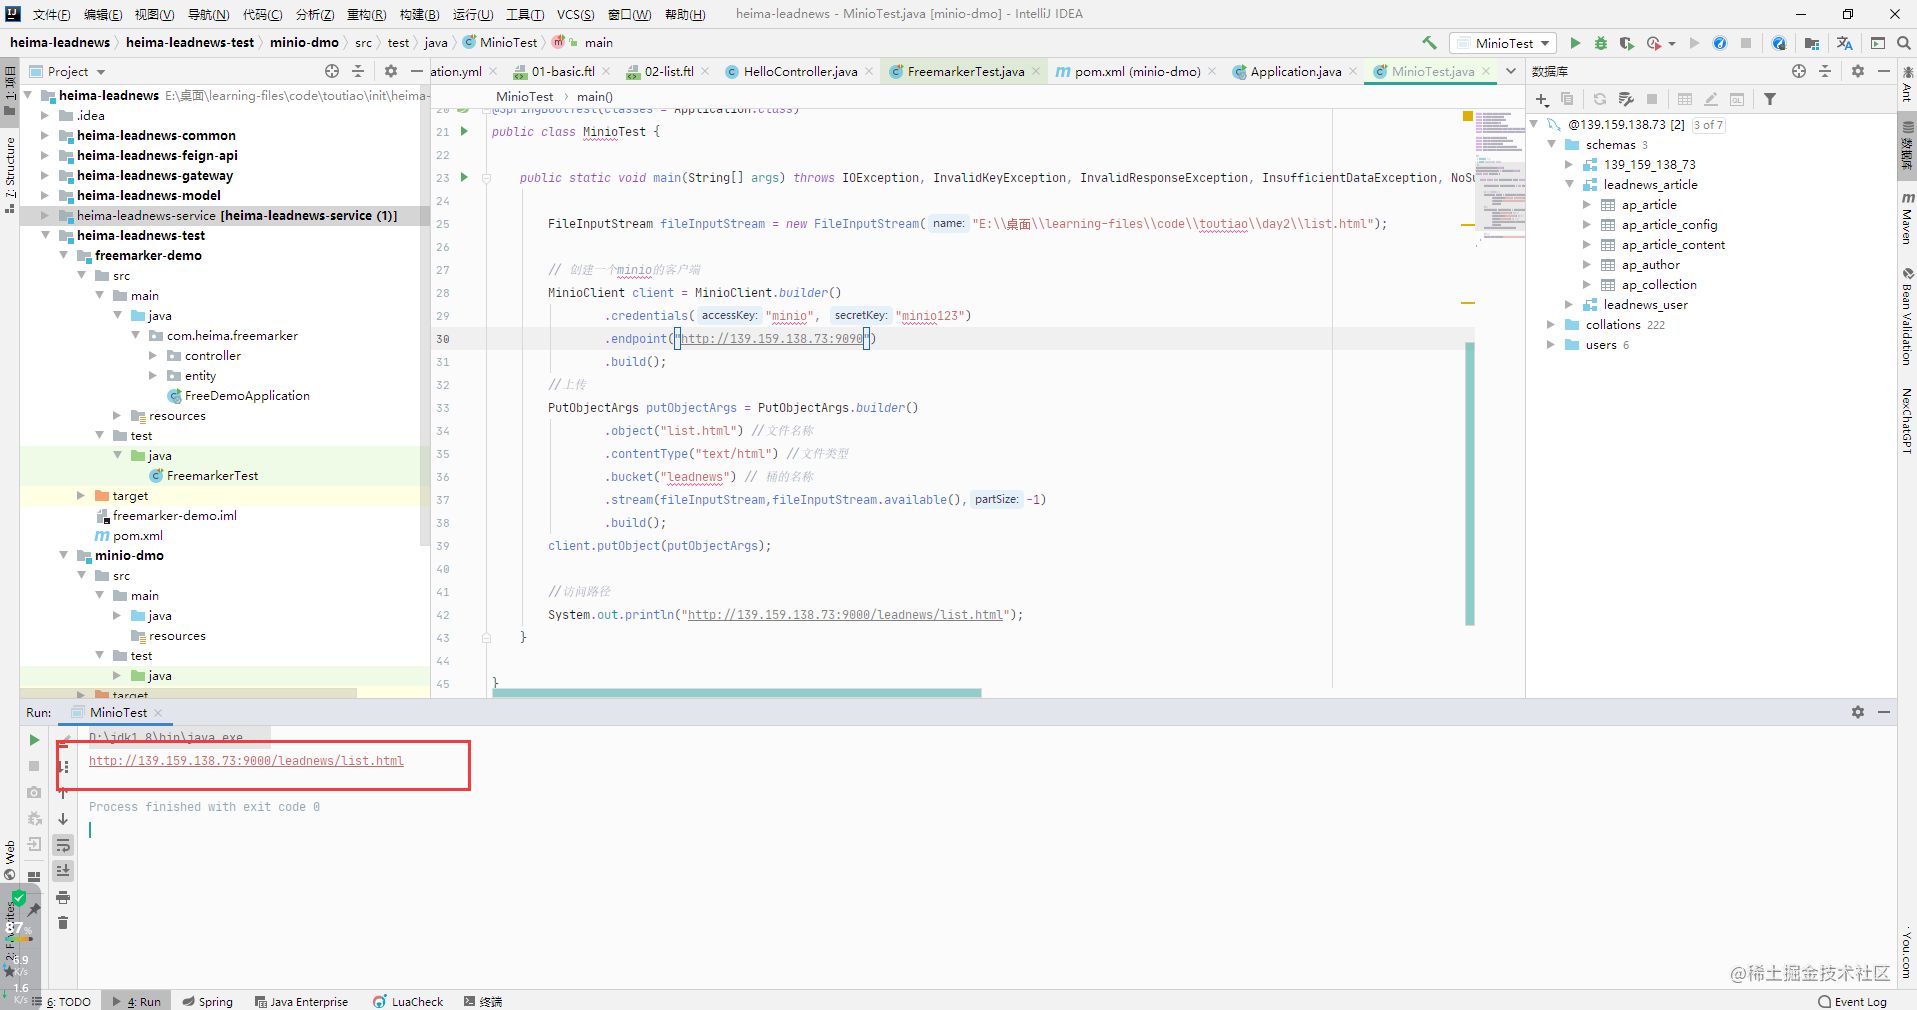Soft-wrap output with the wrap lines icon
1917x1010 pixels.
coord(63,845)
